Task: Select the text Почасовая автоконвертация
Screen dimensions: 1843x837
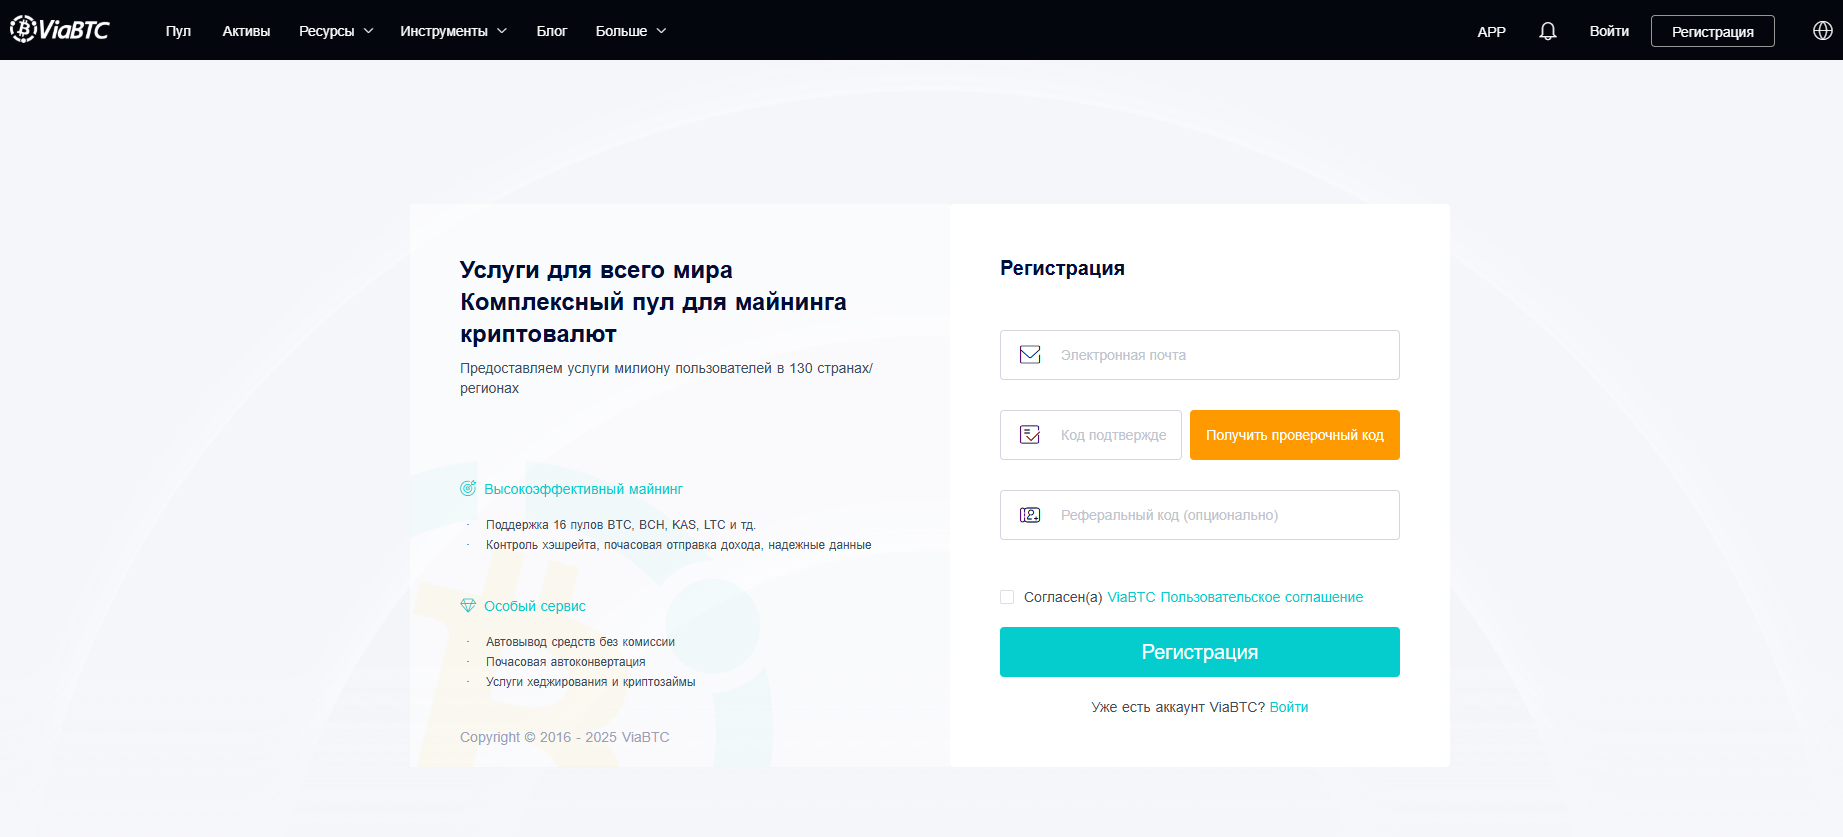Action: pyautogui.click(x=566, y=662)
